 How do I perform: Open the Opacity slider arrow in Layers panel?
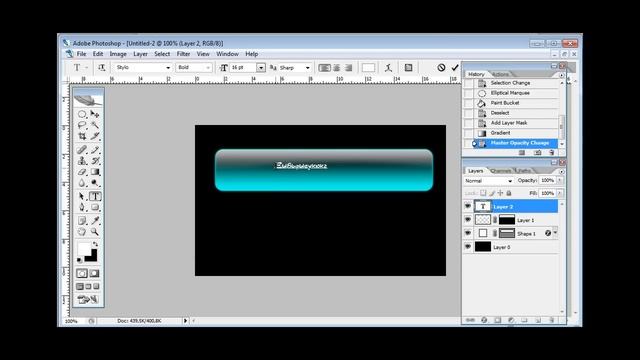point(560,180)
